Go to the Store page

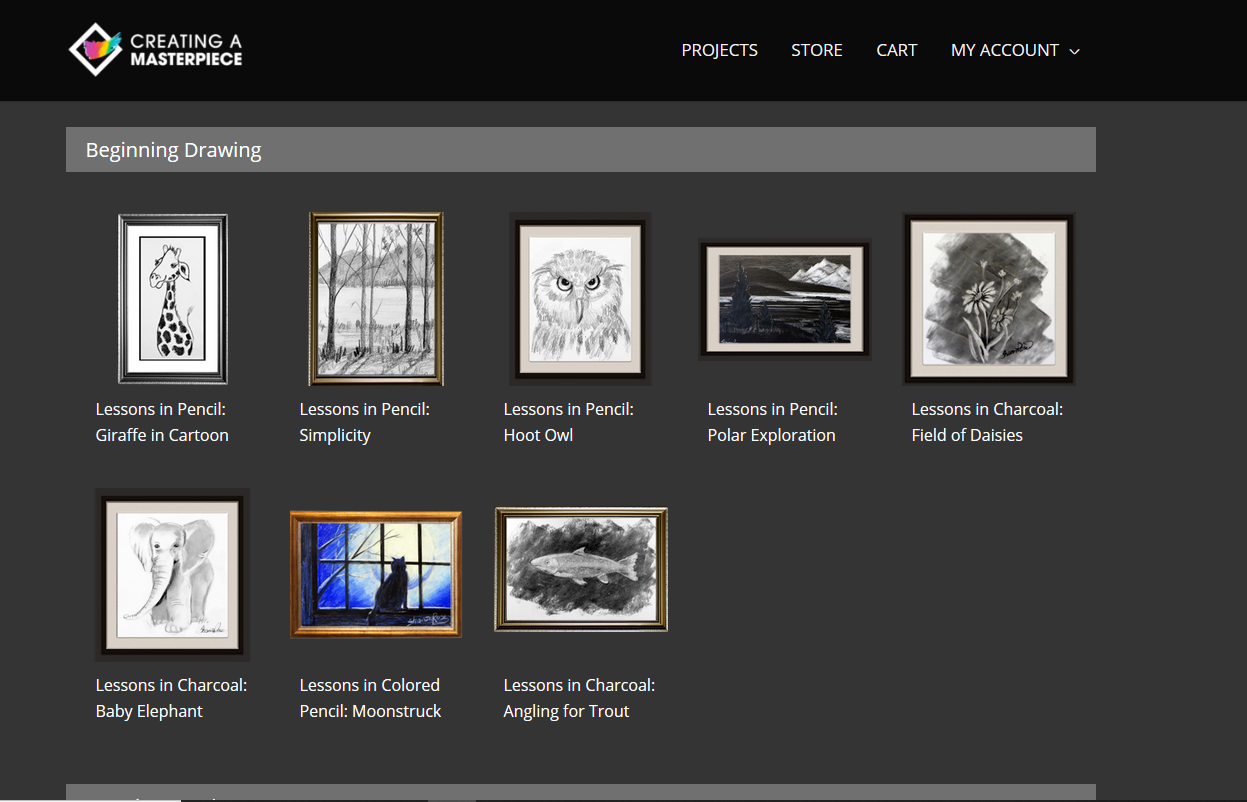816,50
